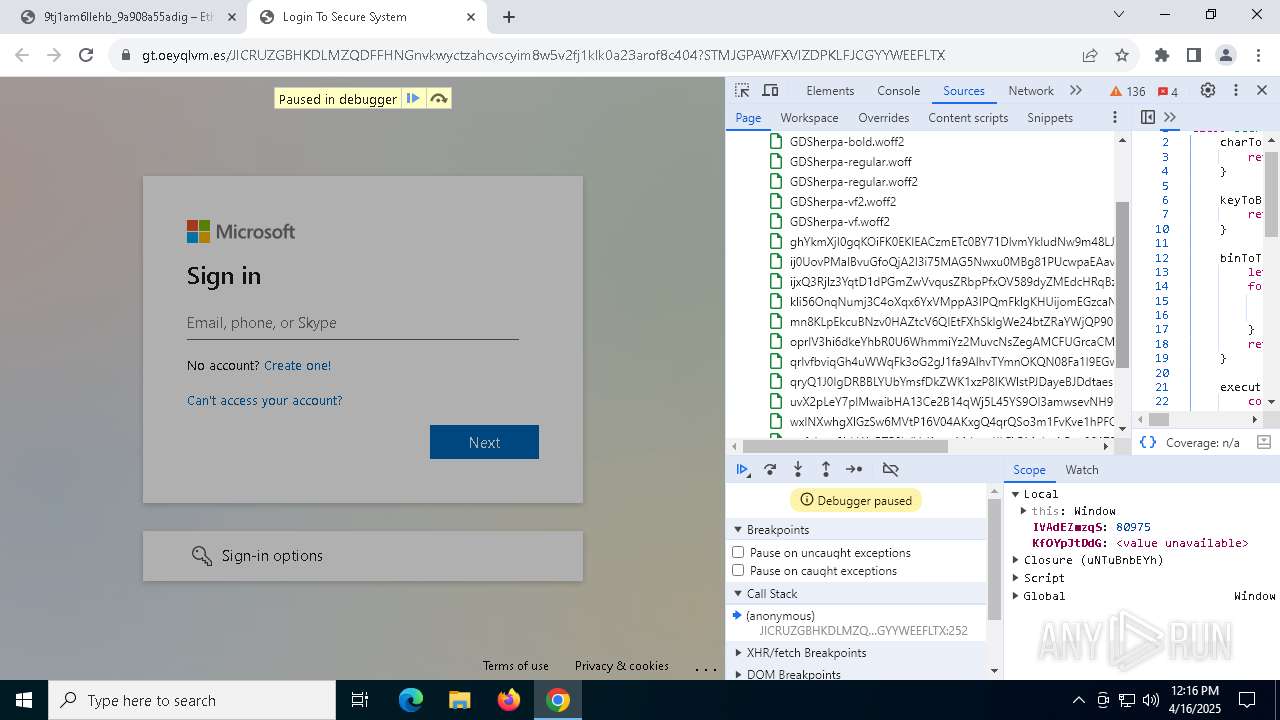Click the Step debugger button

pos(854,469)
